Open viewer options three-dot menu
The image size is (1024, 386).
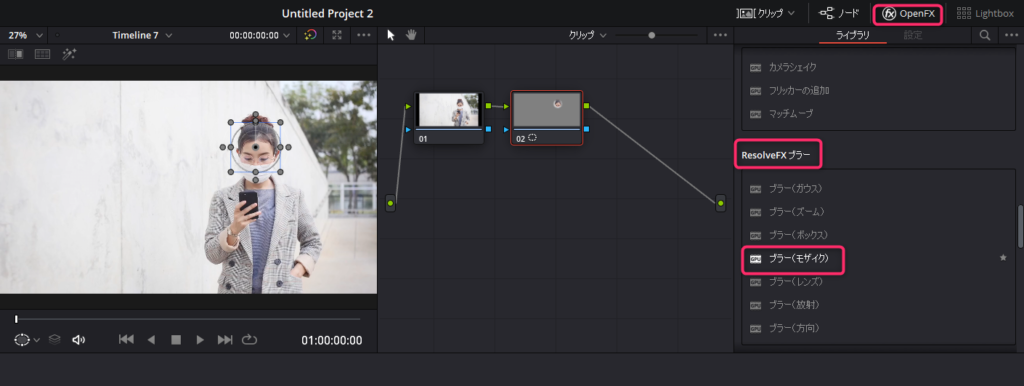(364, 35)
